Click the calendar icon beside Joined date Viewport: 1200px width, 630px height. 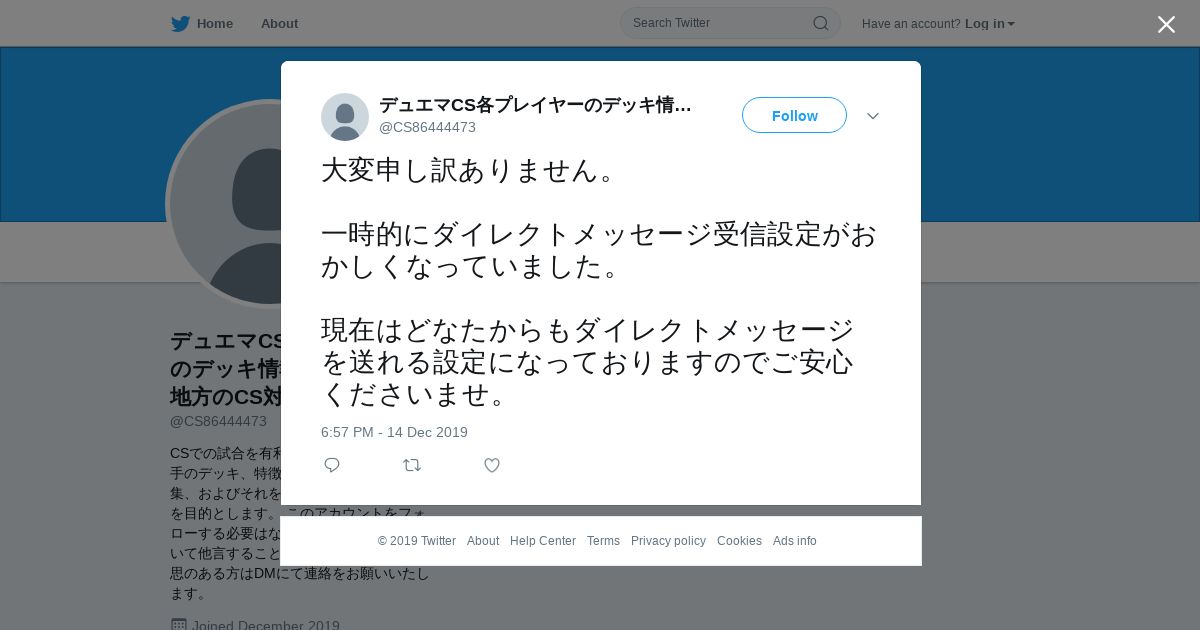click(179, 625)
